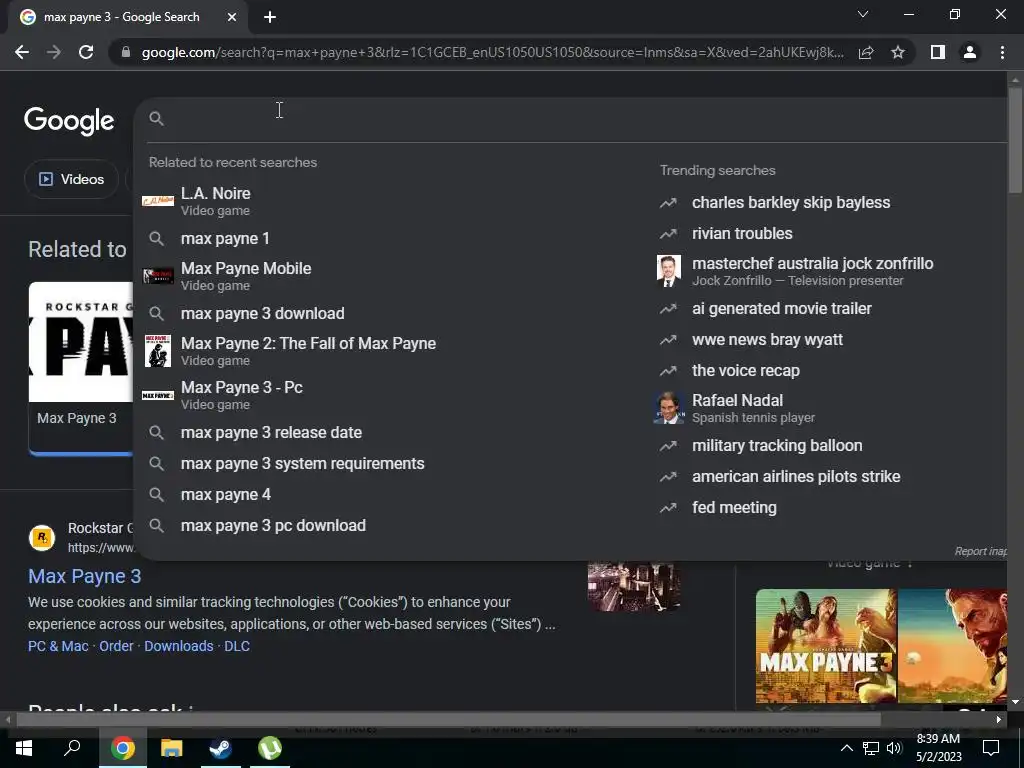Click the share page icon in address bar
The image size is (1024, 768).
(x=866, y=52)
